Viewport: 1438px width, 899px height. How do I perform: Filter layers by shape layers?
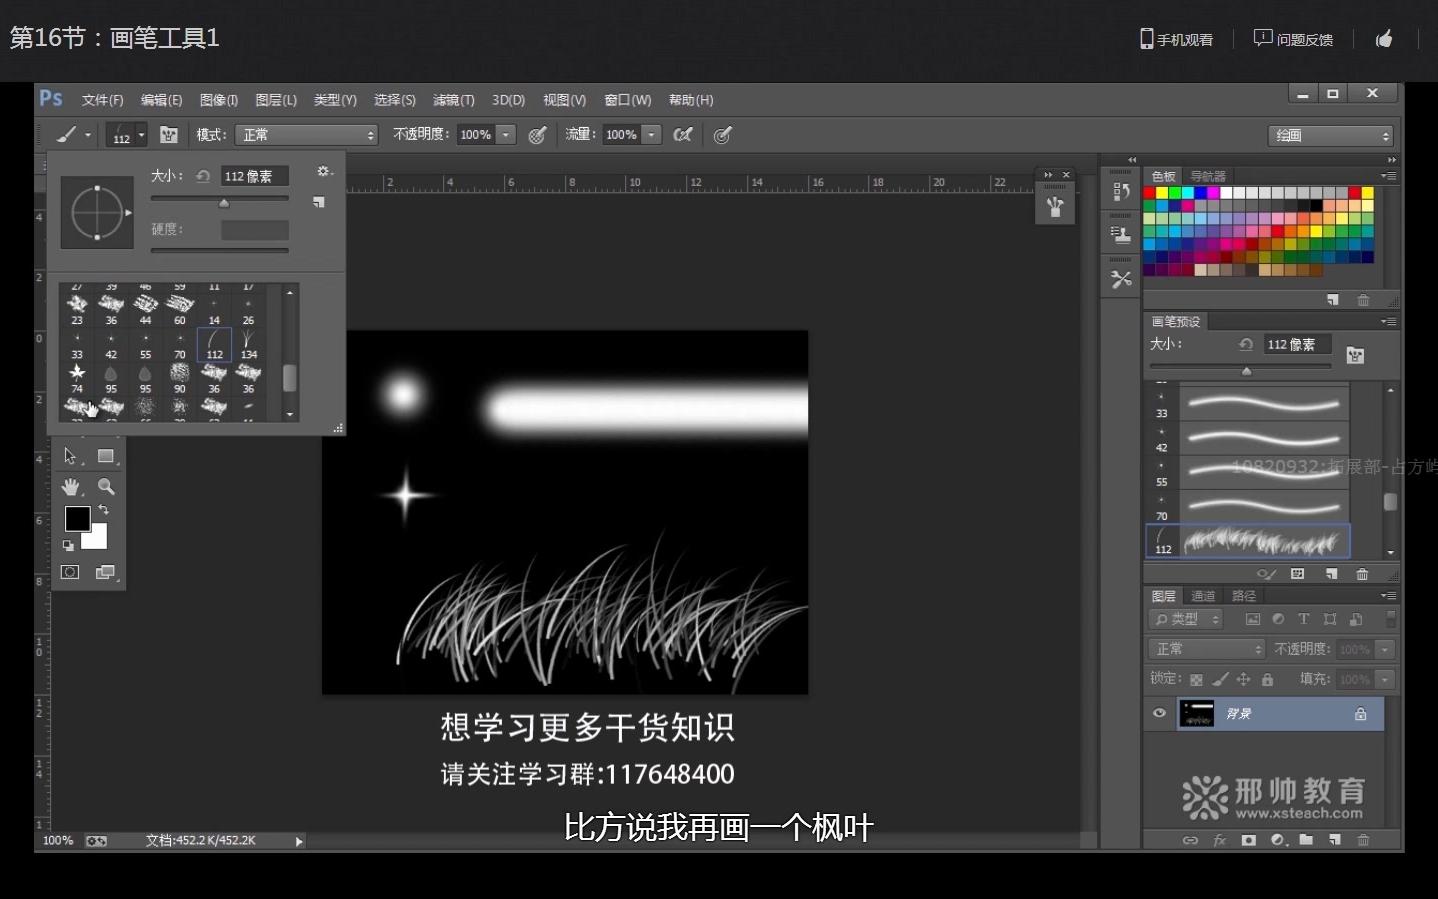point(1330,619)
